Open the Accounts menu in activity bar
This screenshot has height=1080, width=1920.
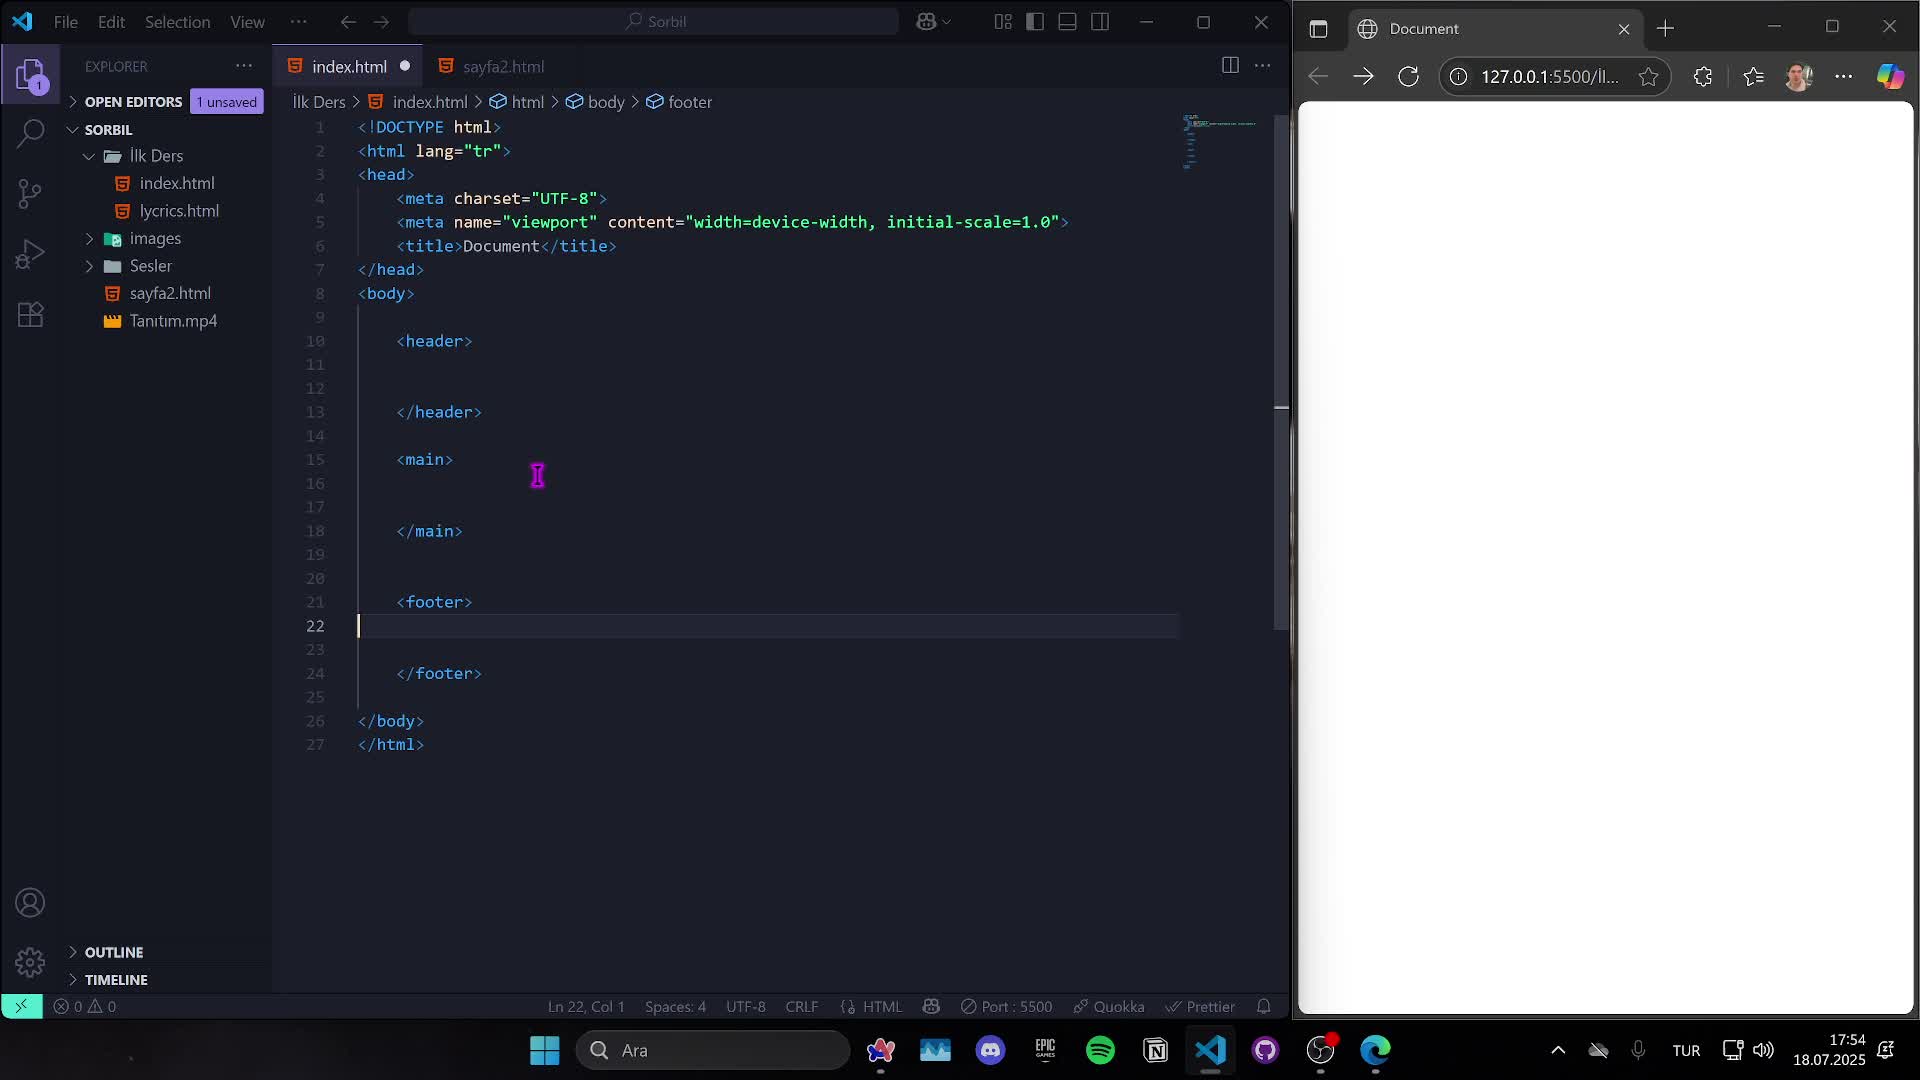click(30, 903)
